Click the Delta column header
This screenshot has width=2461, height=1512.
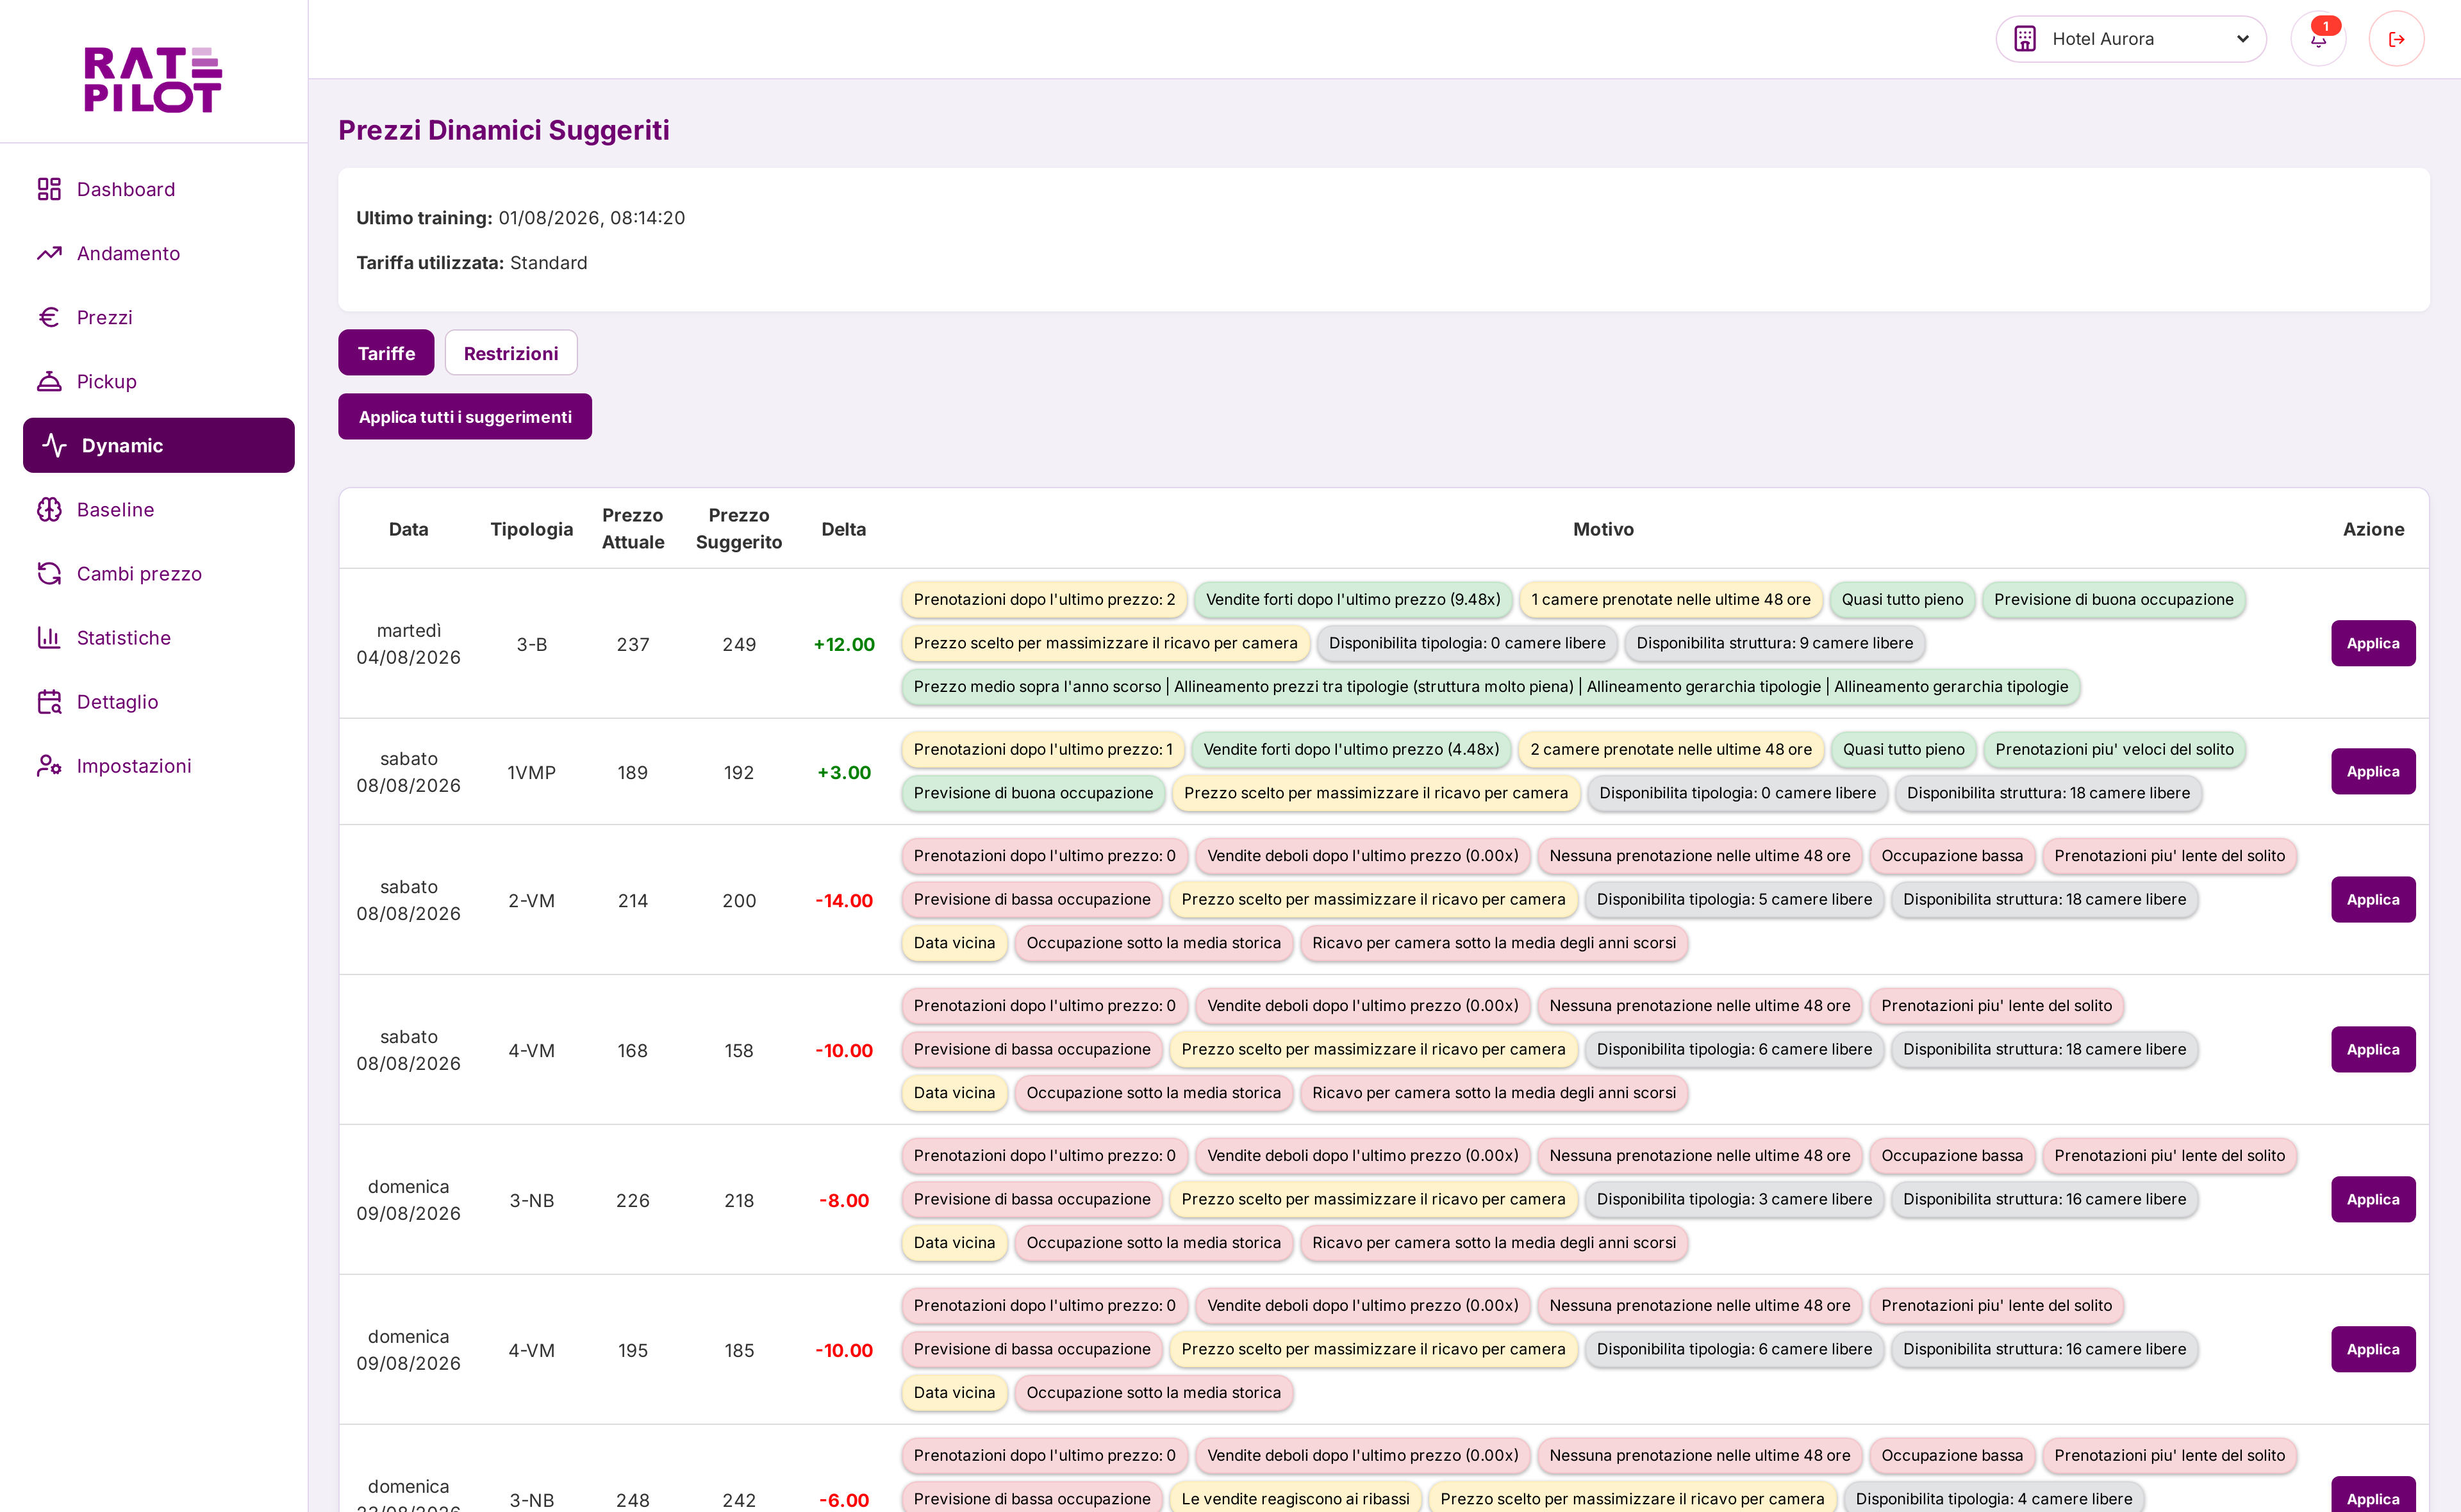coord(843,529)
